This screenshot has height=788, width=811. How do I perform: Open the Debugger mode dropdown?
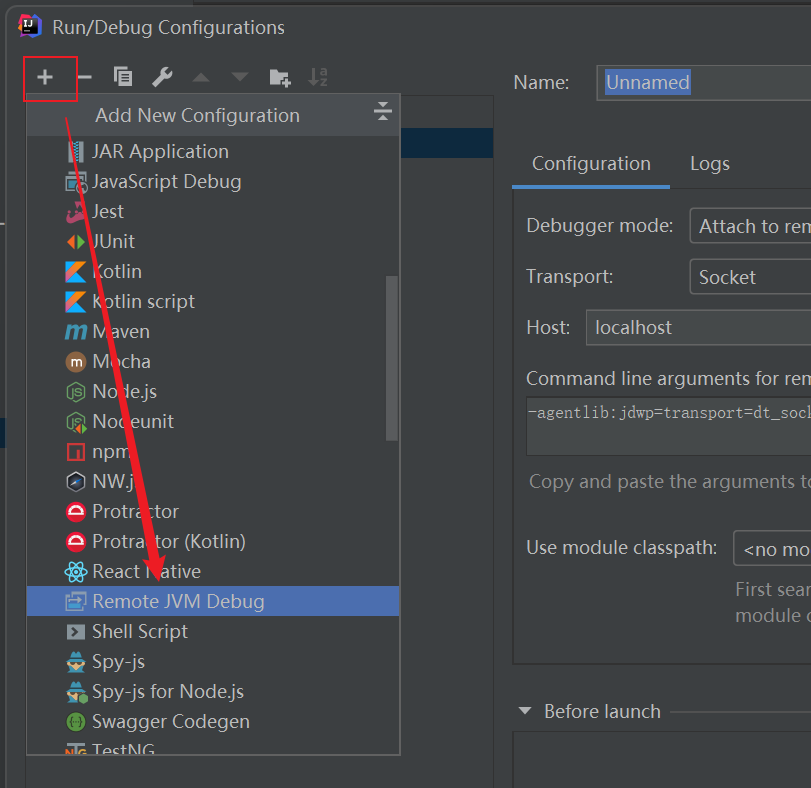[x=750, y=226]
